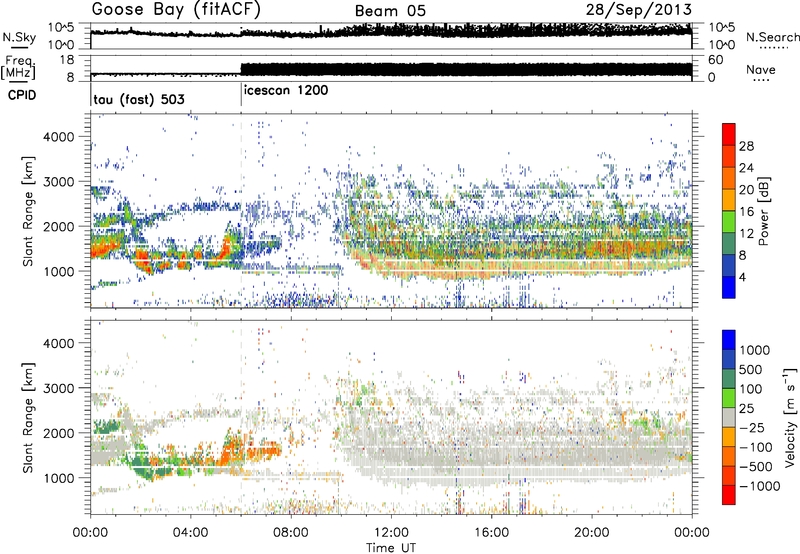
Task: Click the '20:00' time tick label
Action: [591, 533]
